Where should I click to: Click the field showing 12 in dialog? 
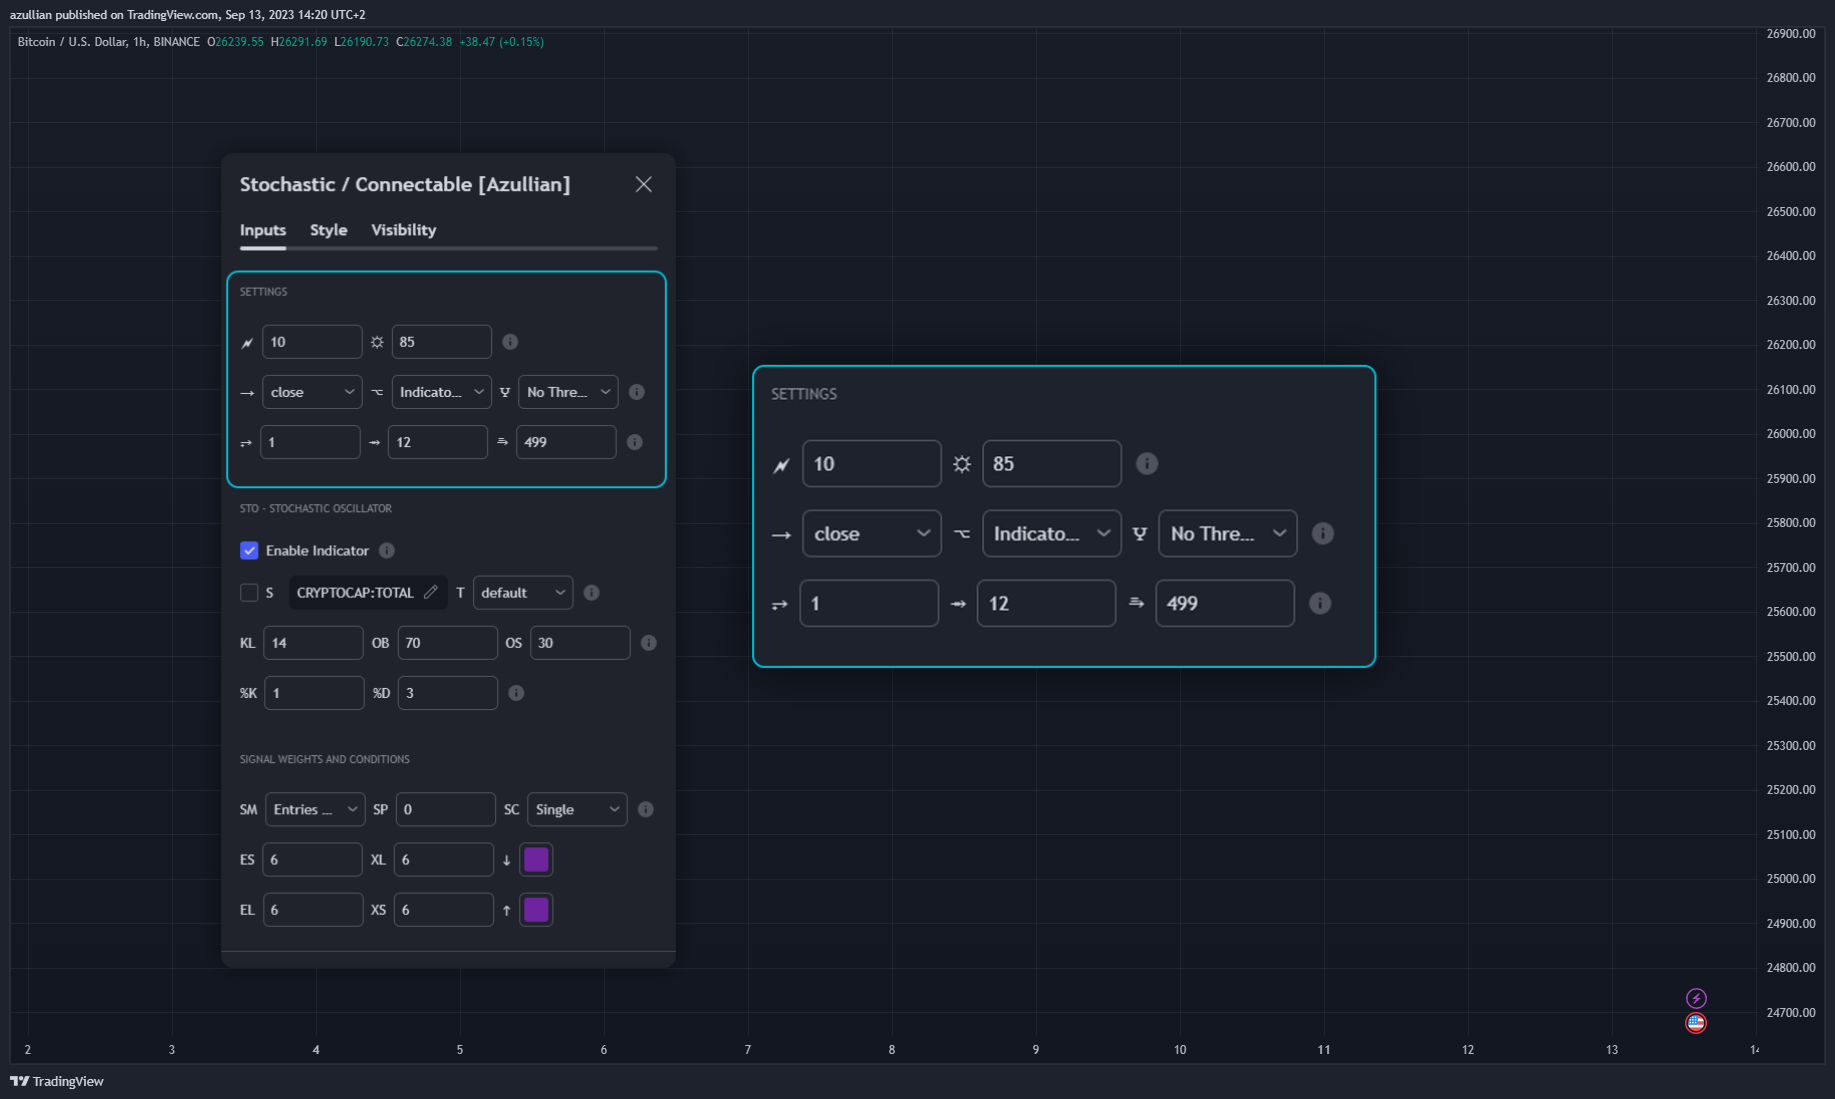pyautogui.click(x=437, y=442)
